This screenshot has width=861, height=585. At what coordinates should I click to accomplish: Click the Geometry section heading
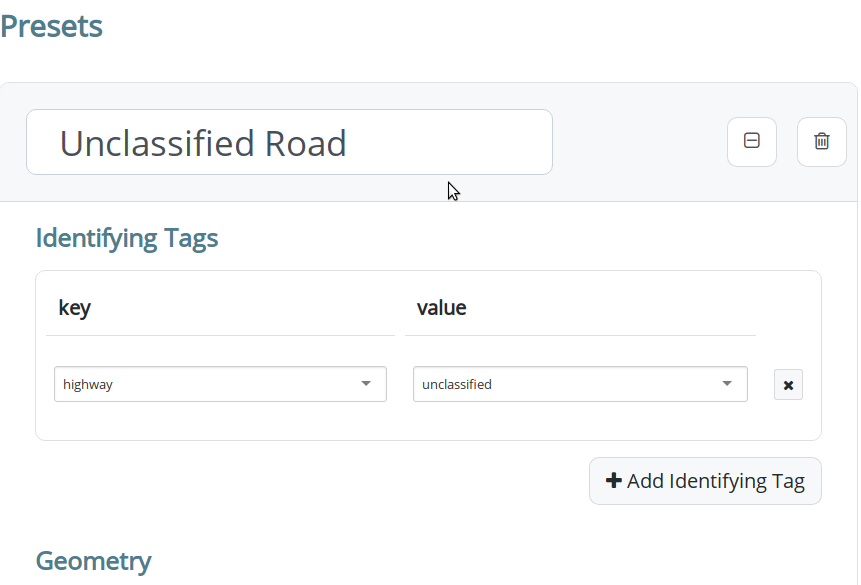coord(93,561)
